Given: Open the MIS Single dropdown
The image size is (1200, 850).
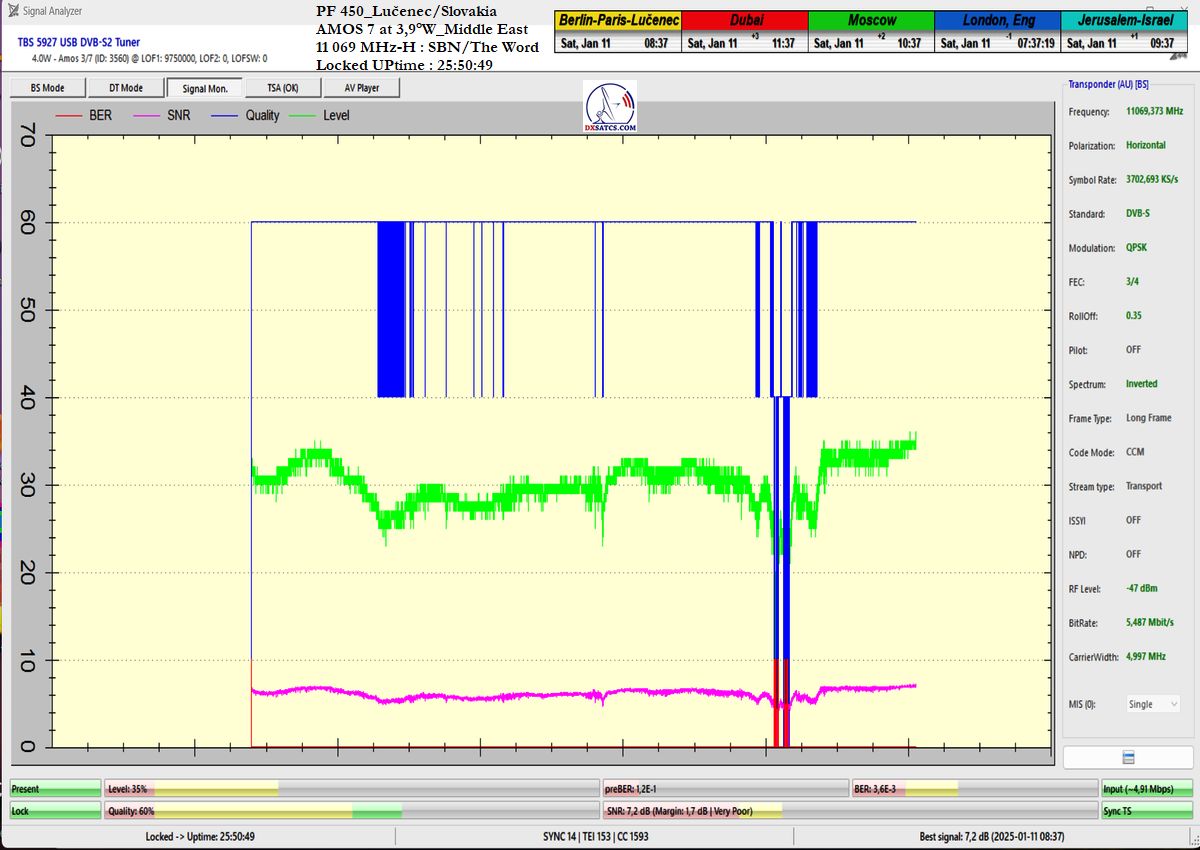Looking at the screenshot, I should click(x=1153, y=704).
